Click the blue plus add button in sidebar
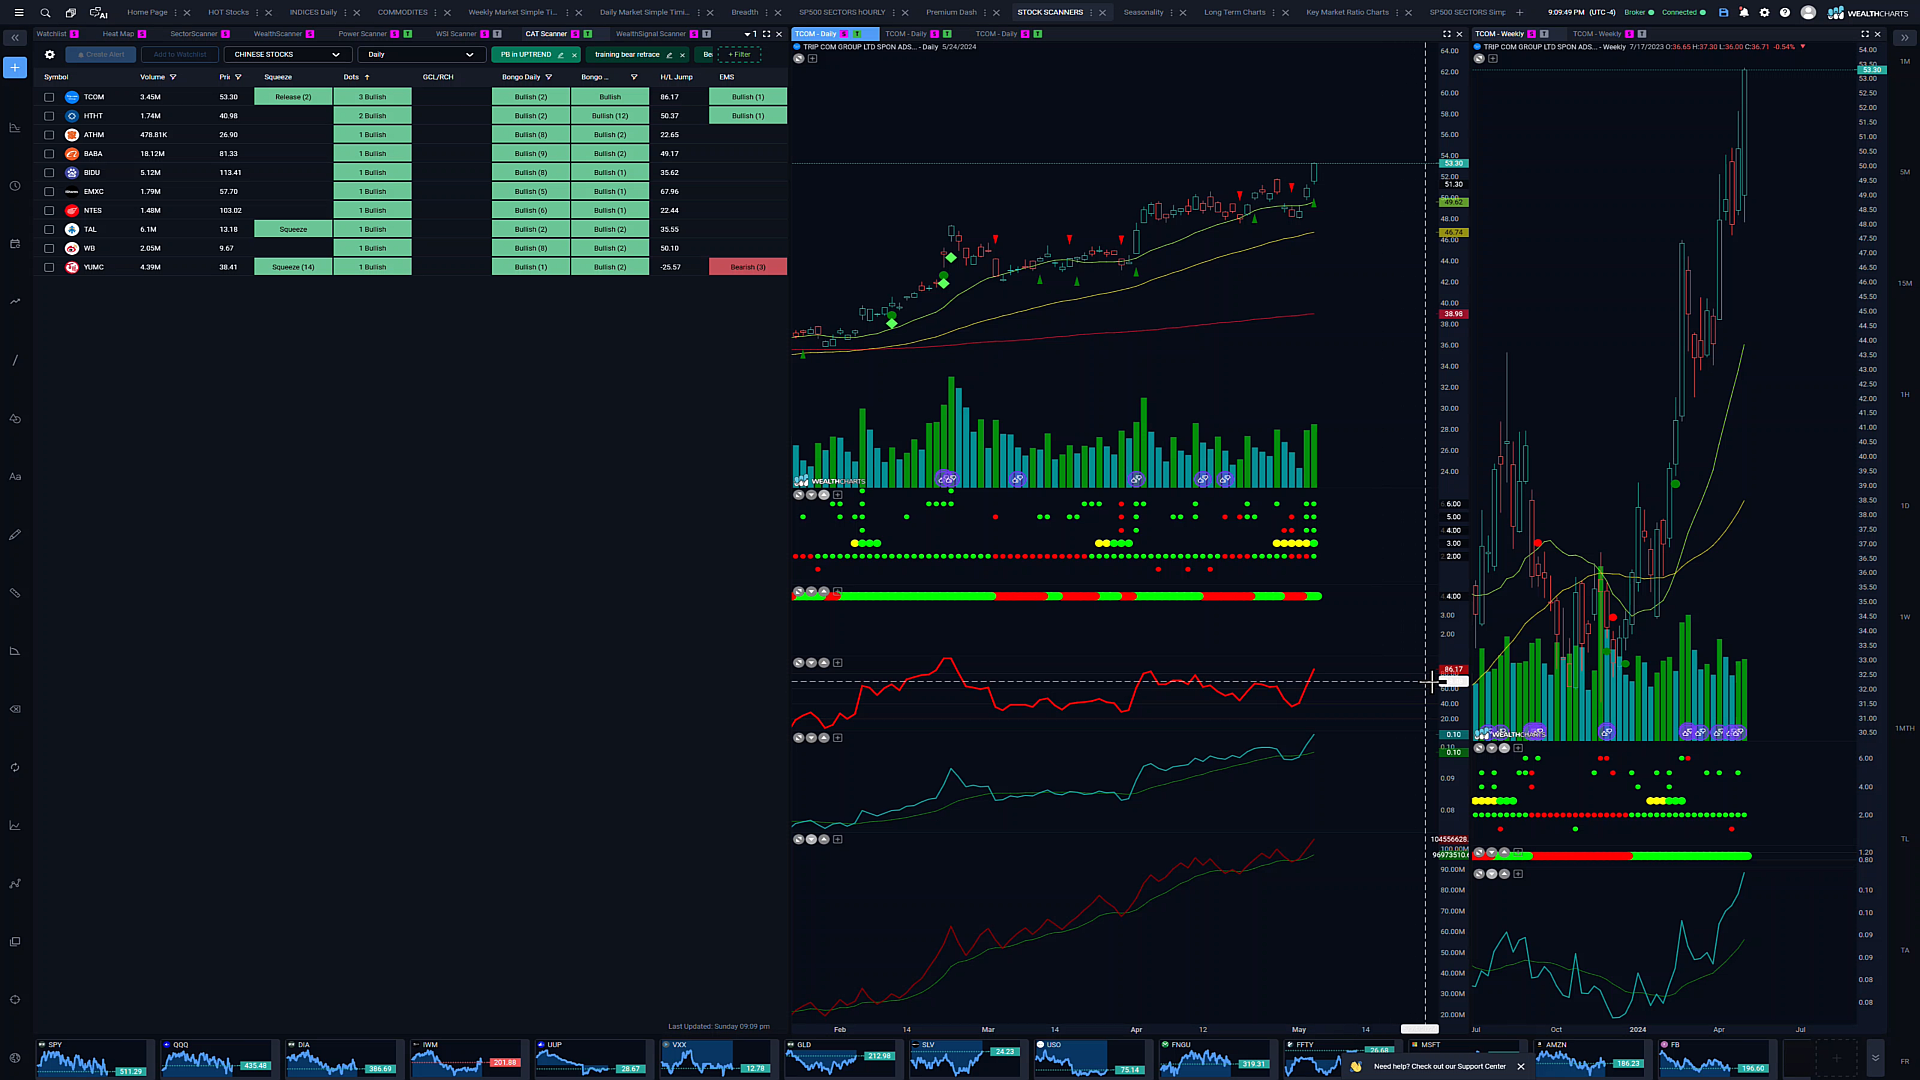This screenshot has width=1920, height=1080. tap(15, 68)
